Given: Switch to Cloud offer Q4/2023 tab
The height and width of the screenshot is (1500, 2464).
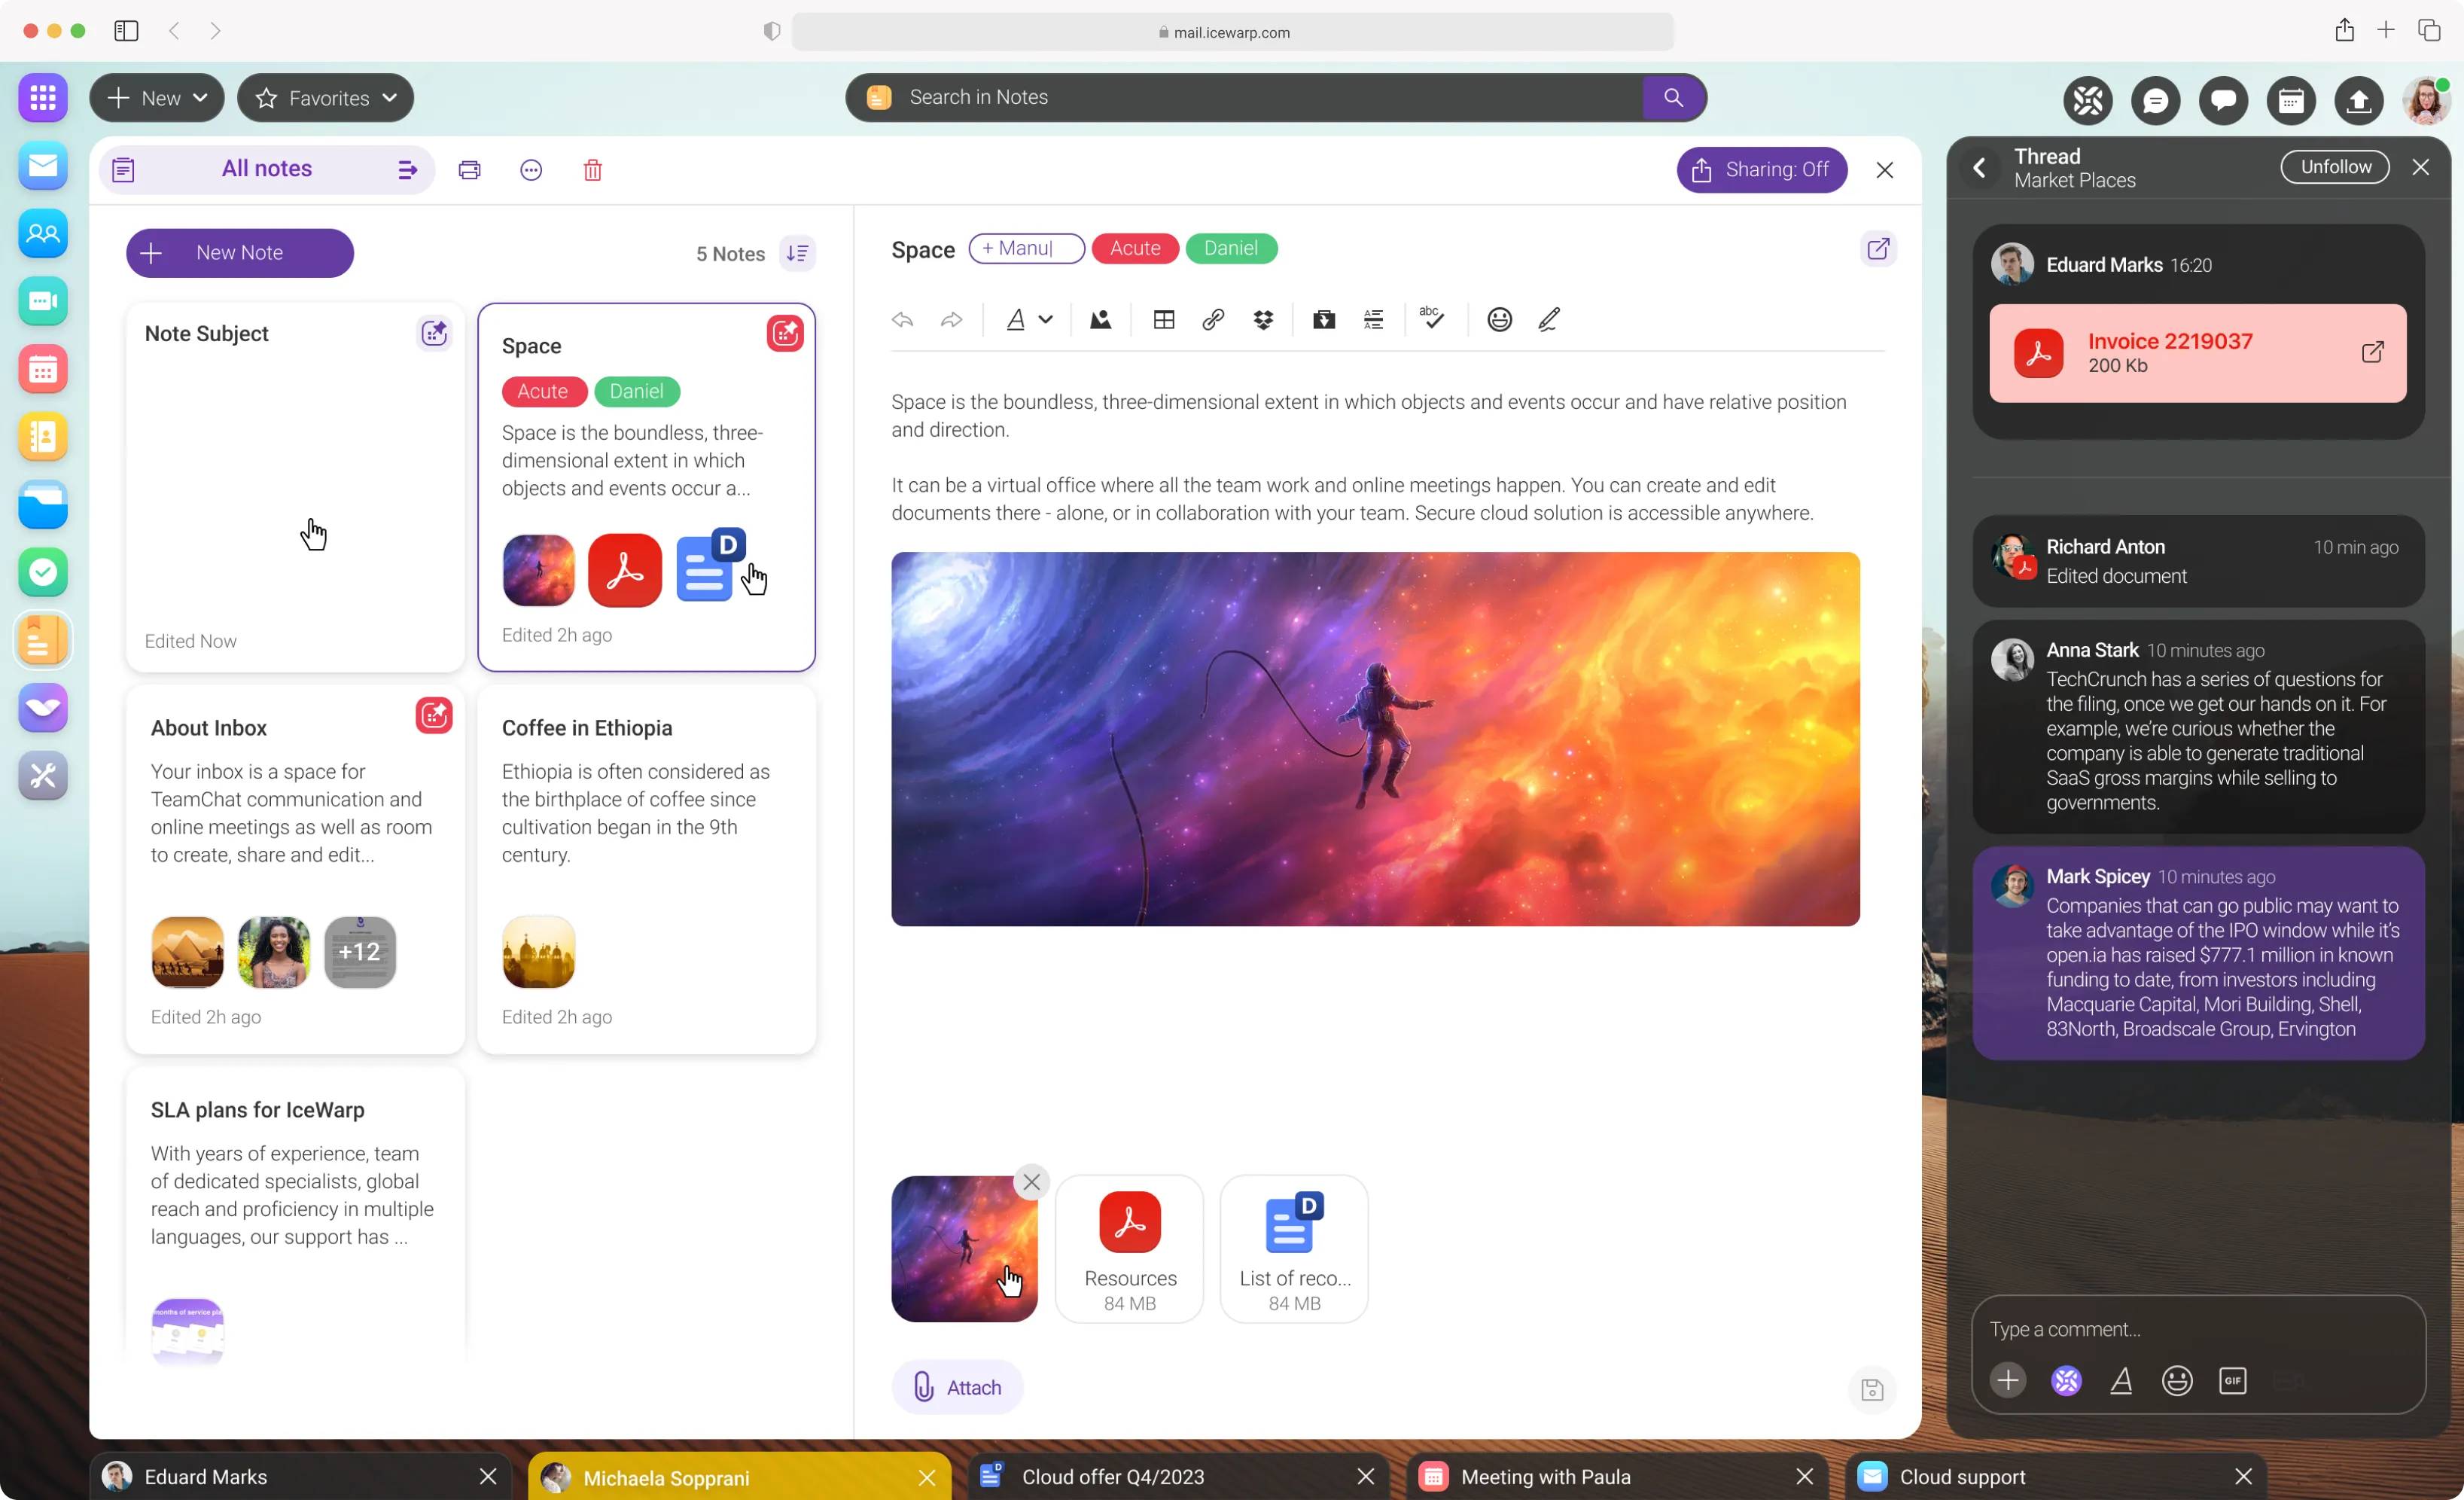Looking at the screenshot, I should [1112, 1477].
